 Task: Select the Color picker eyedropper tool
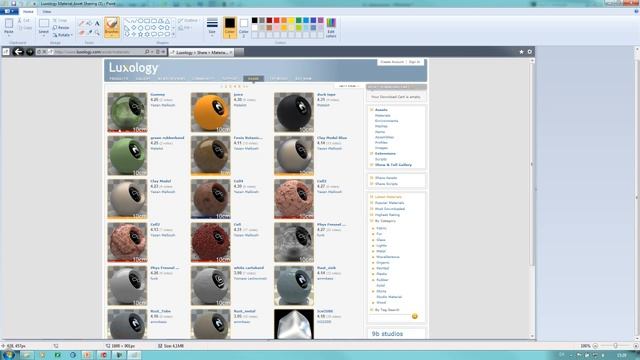89,32
